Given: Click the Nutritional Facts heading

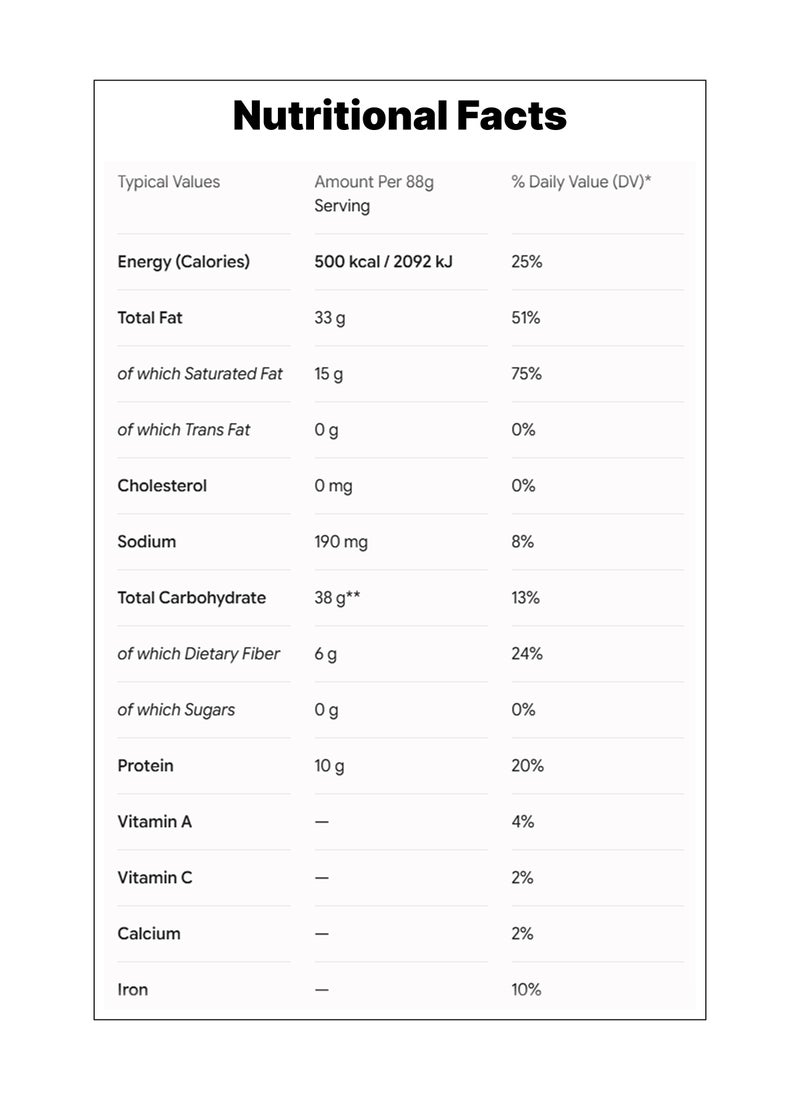Looking at the screenshot, I should tap(399, 116).
